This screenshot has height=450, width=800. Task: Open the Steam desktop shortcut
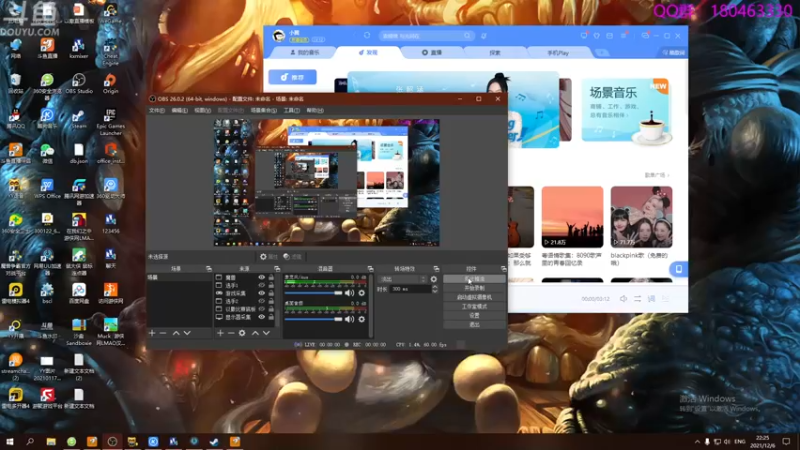[79, 119]
